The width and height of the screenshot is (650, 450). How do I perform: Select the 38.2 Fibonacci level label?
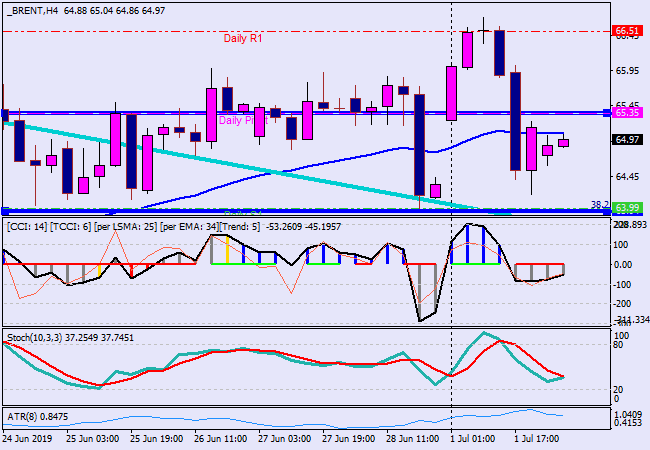click(x=600, y=204)
